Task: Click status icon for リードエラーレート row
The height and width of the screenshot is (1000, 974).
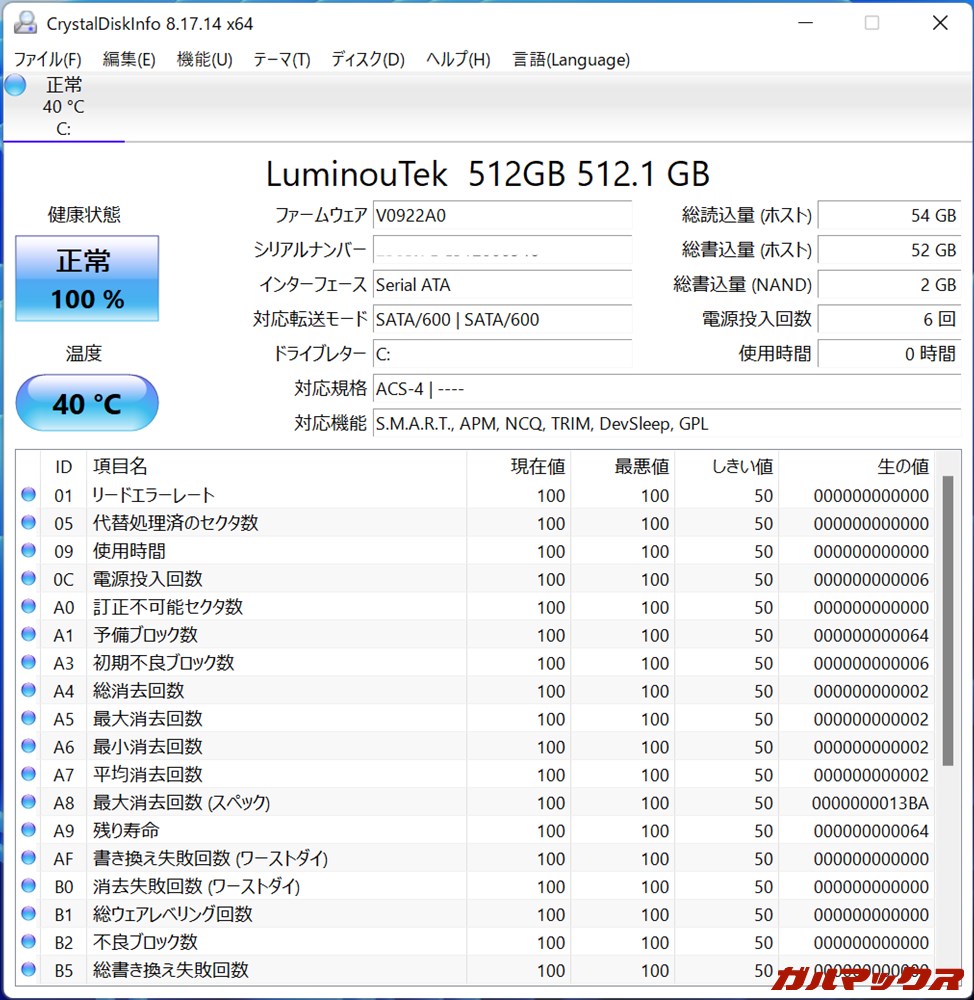Action: point(28,495)
